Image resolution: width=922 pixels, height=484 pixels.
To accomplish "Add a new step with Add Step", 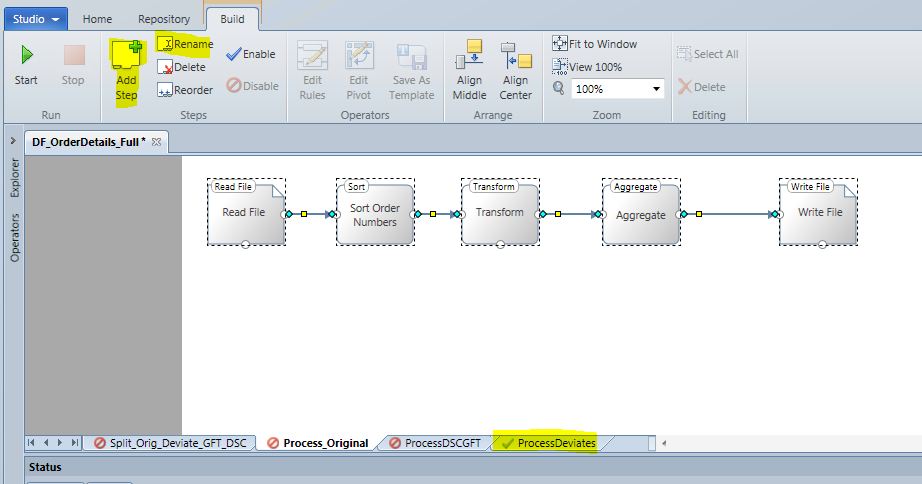I will pos(126,72).
